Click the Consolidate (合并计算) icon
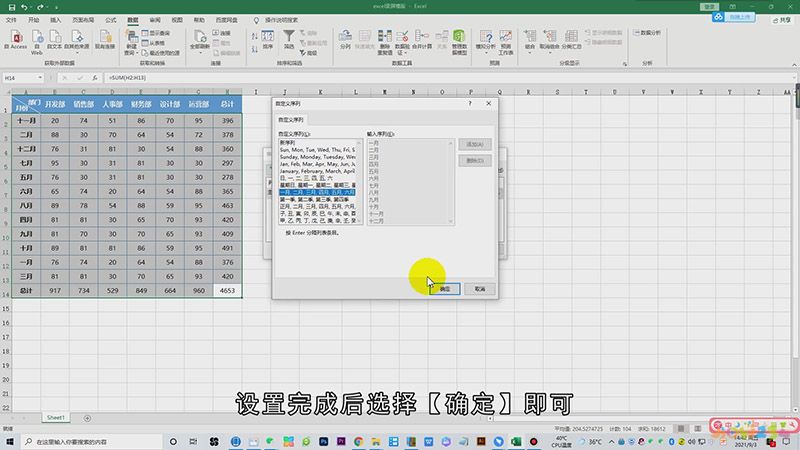Viewport: 800px width, 450px height. pyautogui.click(x=422, y=39)
